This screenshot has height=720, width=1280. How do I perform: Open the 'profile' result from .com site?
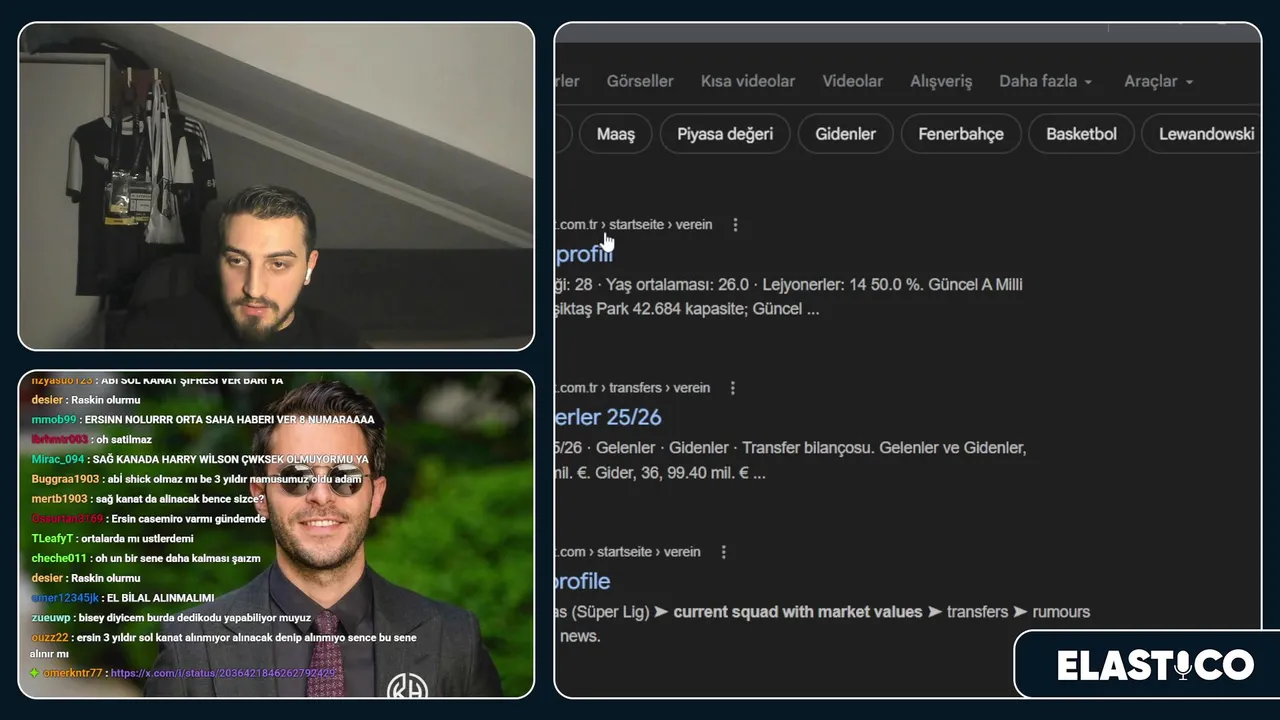(x=582, y=581)
